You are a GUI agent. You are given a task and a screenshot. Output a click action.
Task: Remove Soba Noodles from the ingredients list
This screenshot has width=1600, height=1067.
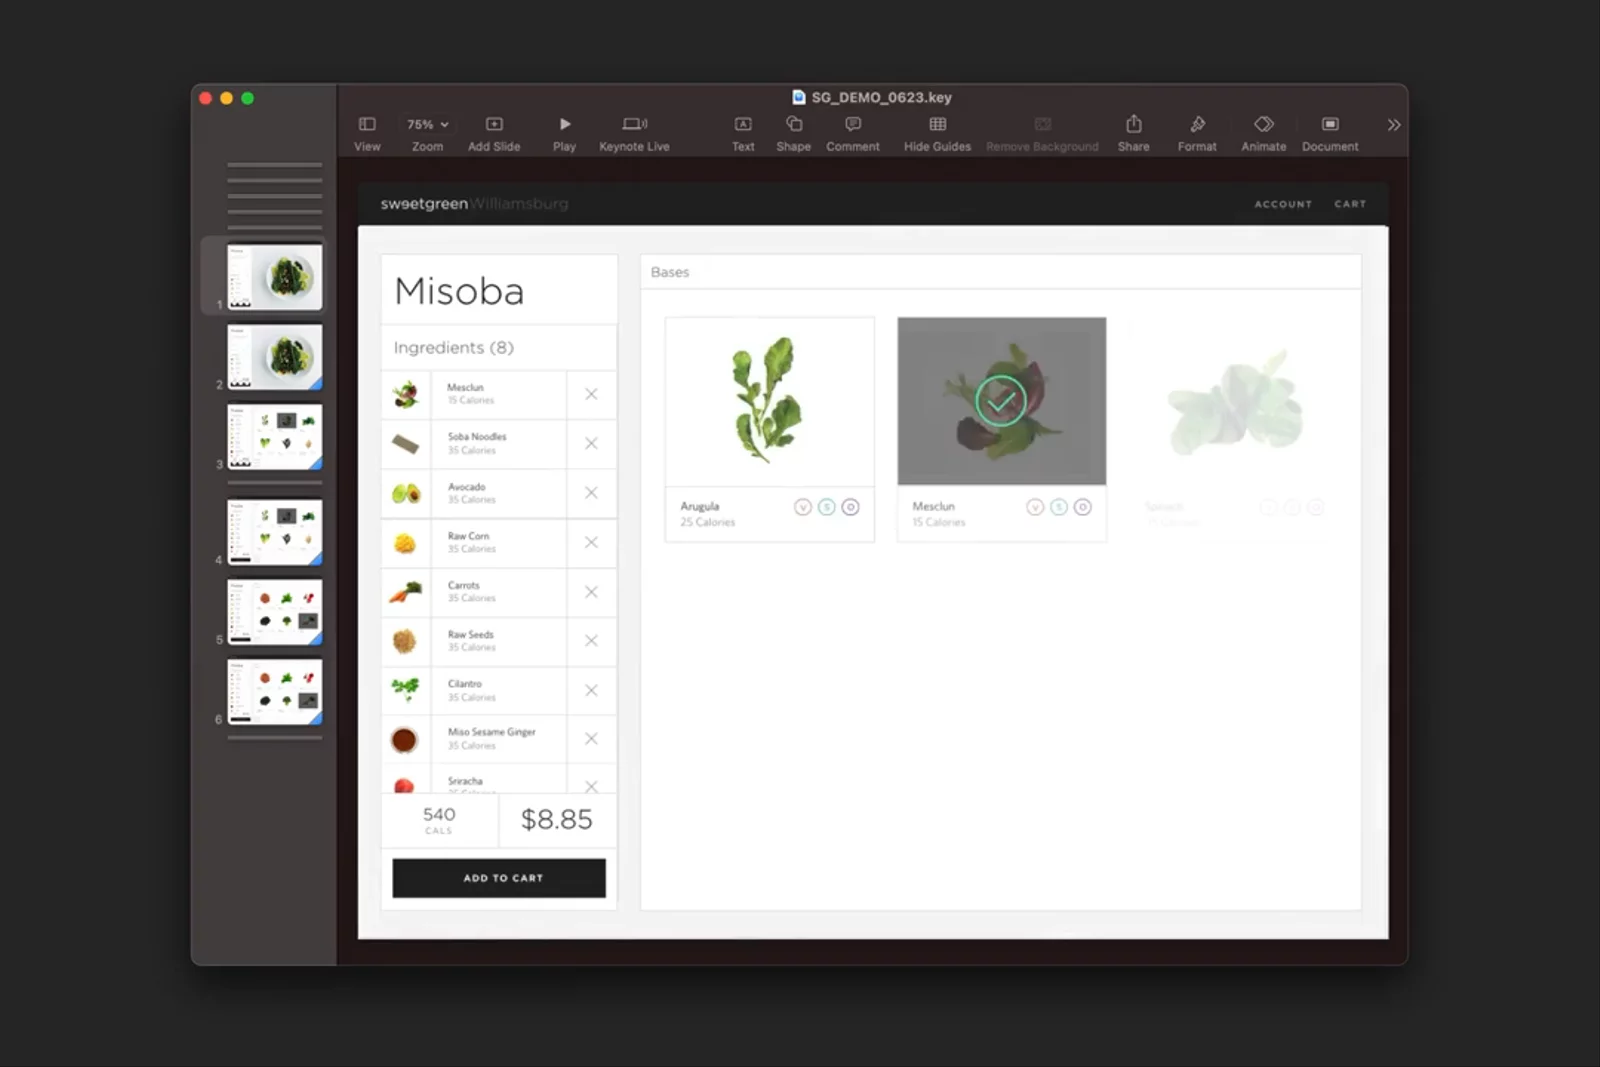pyautogui.click(x=591, y=443)
